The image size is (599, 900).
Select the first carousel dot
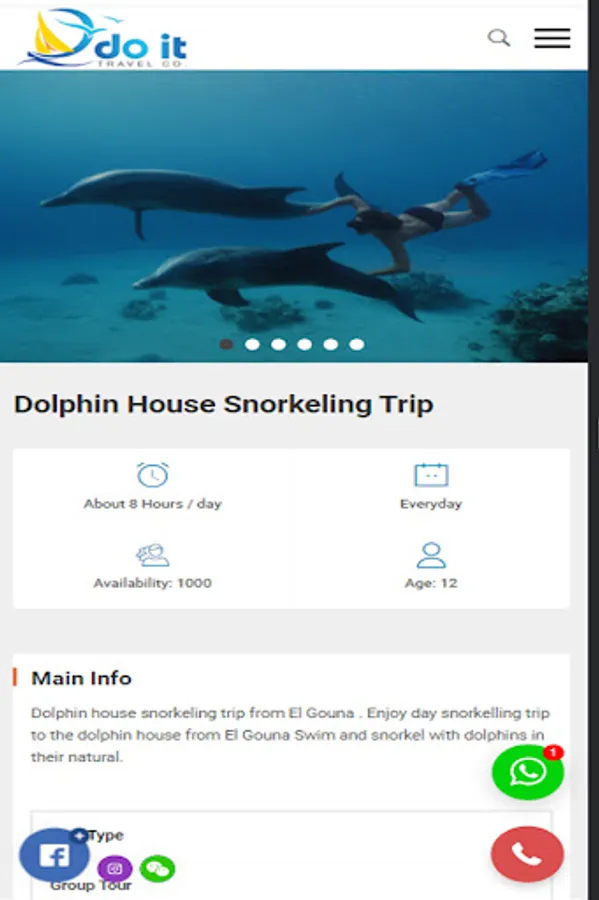pos(227,344)
